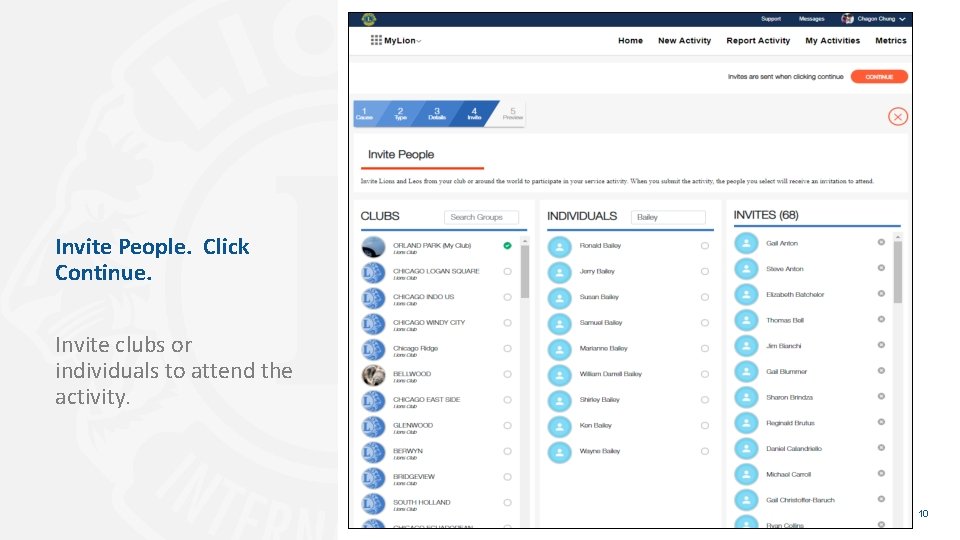
Task: Click Samuel Bailey name
Action: 601,323
